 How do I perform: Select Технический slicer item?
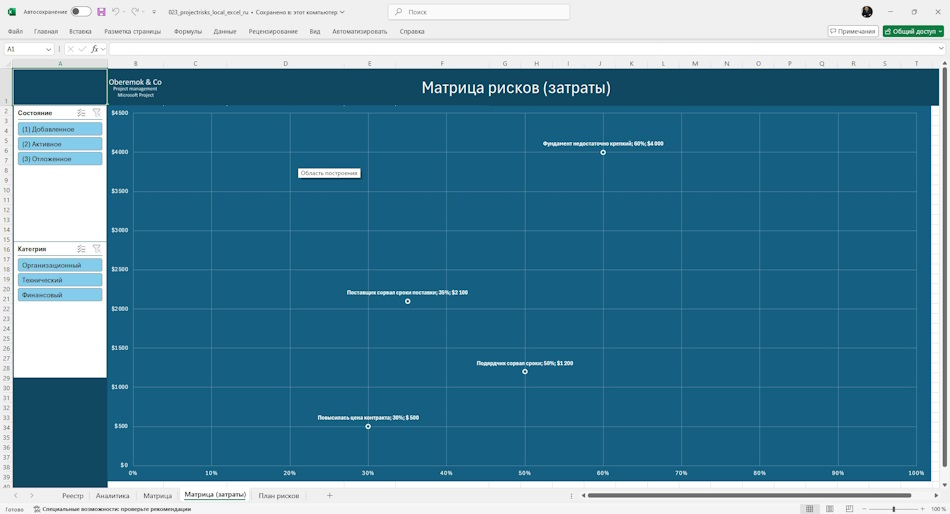(x=60, y=280)
